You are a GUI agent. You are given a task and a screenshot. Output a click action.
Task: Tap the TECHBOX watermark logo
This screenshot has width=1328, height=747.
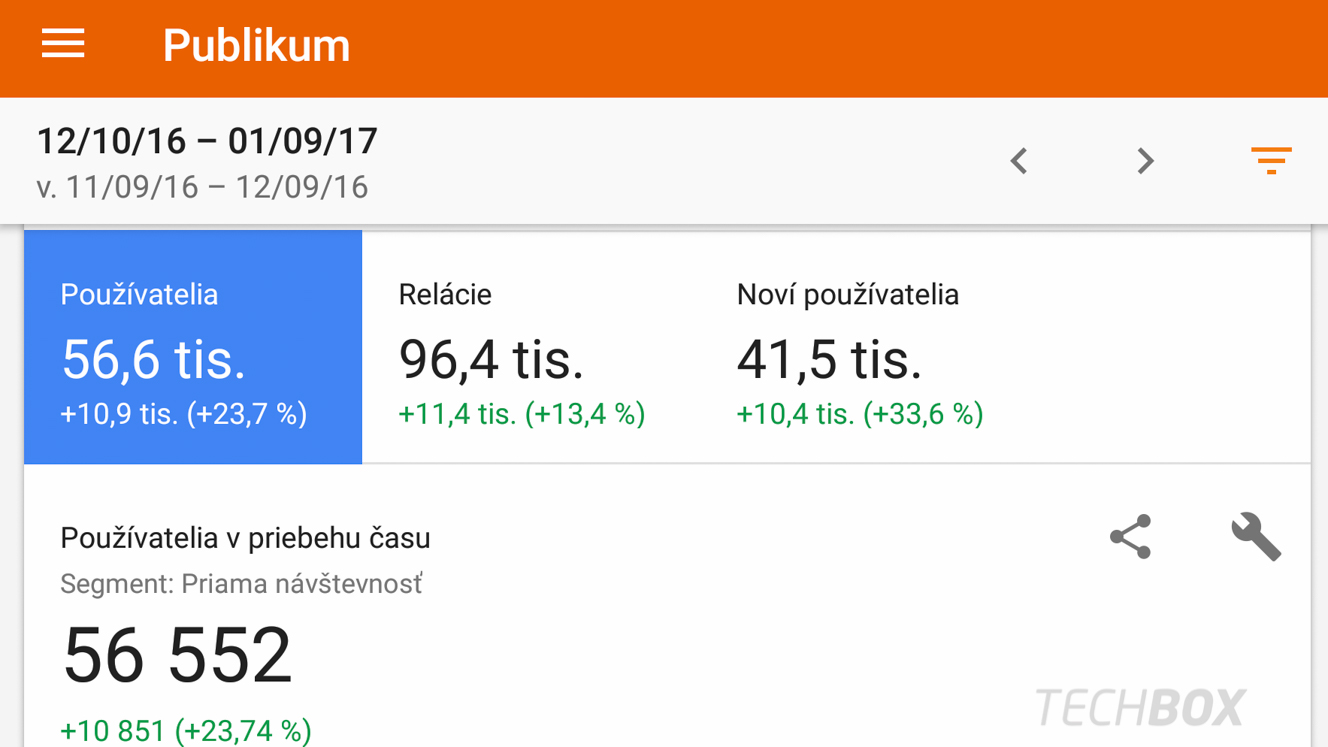coord(1141,708)
